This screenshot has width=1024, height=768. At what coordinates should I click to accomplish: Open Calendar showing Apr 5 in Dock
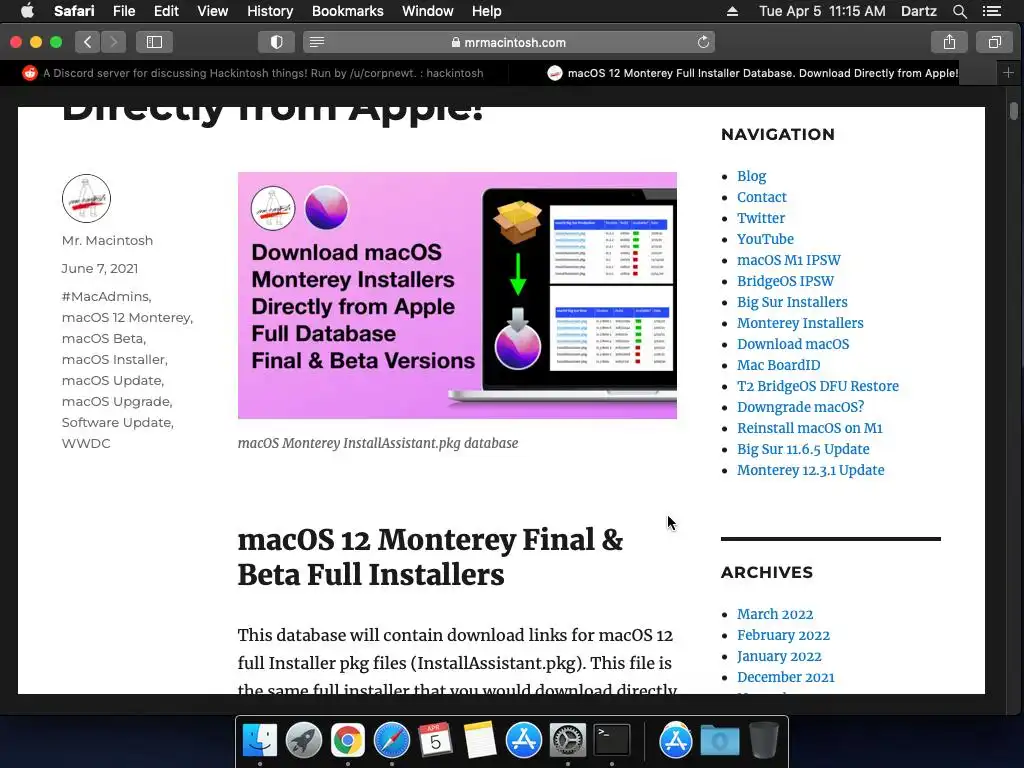436,740
